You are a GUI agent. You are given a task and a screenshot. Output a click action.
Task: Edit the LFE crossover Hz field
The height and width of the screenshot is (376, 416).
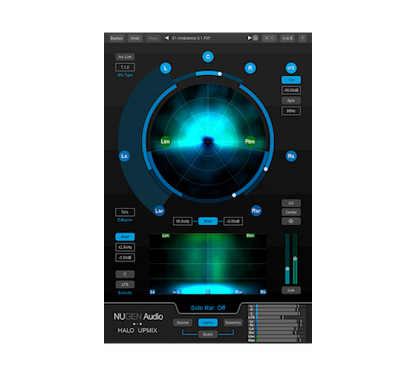291,111
